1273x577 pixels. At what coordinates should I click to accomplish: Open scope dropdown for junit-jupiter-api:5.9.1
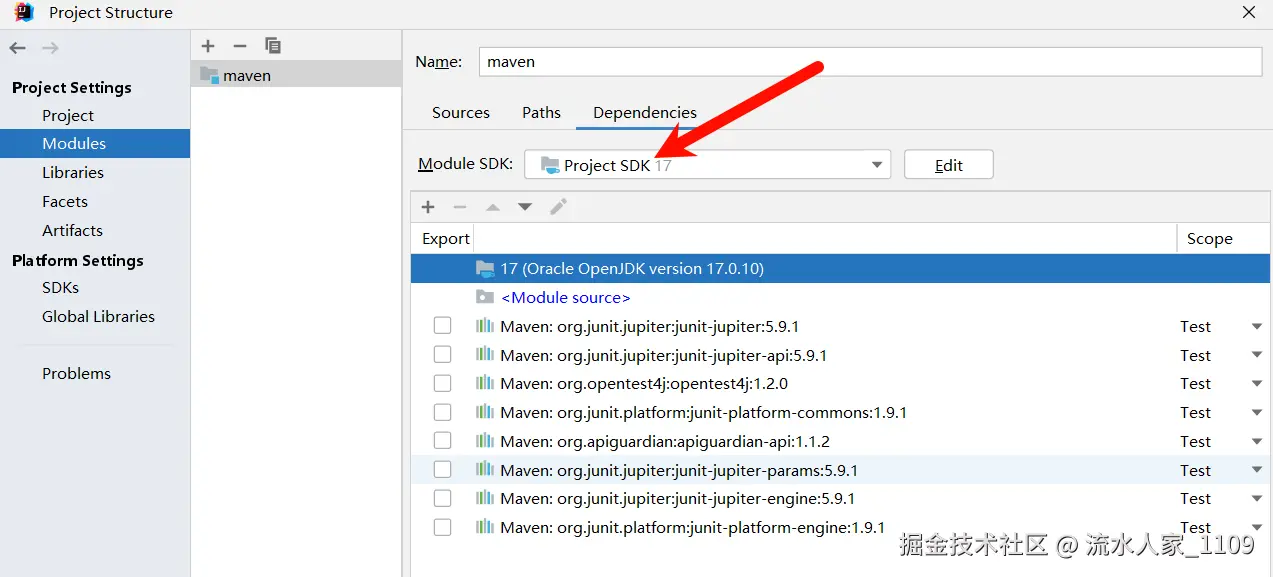pyautogui.click(x=1257, y=355)
